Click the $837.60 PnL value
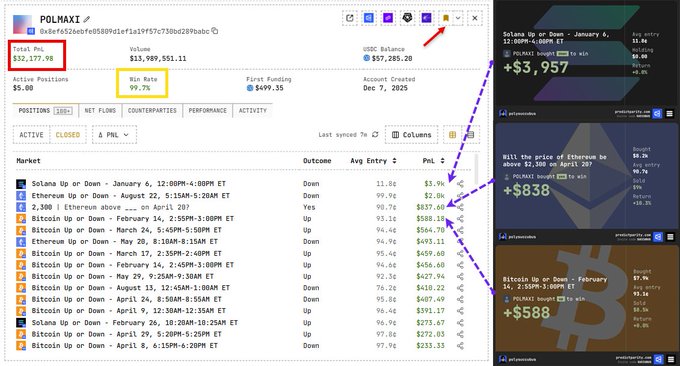Screen dimensions: 680x366 coord(430,207)
